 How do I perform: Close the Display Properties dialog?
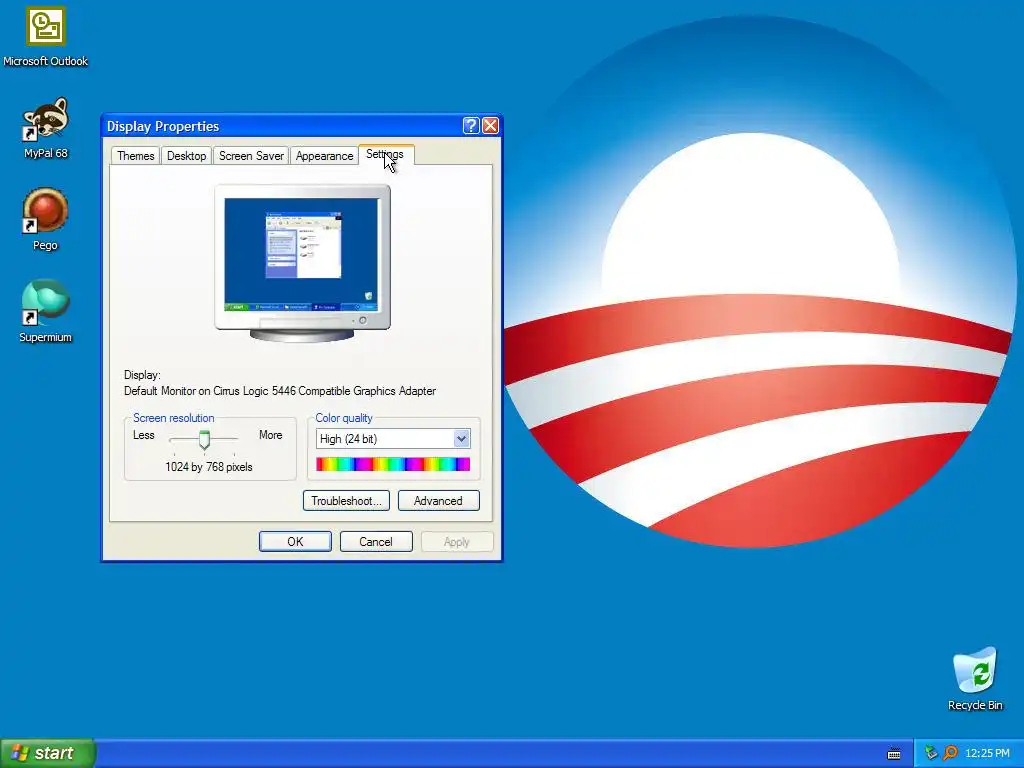(490, 125)
